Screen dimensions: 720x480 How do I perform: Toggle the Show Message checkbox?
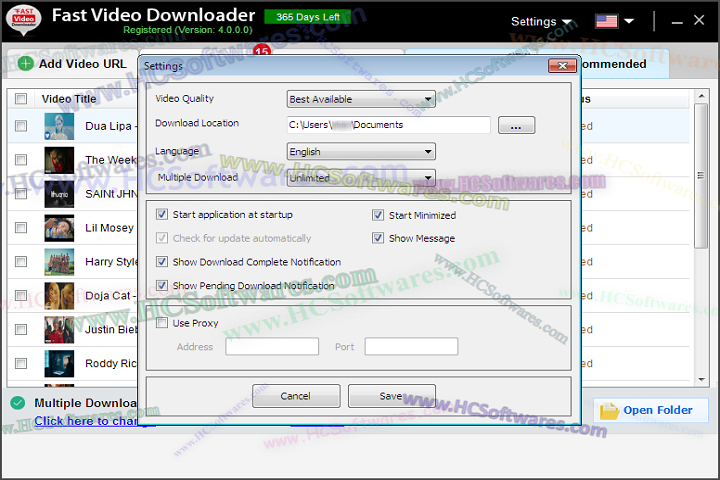coord(378,238)
